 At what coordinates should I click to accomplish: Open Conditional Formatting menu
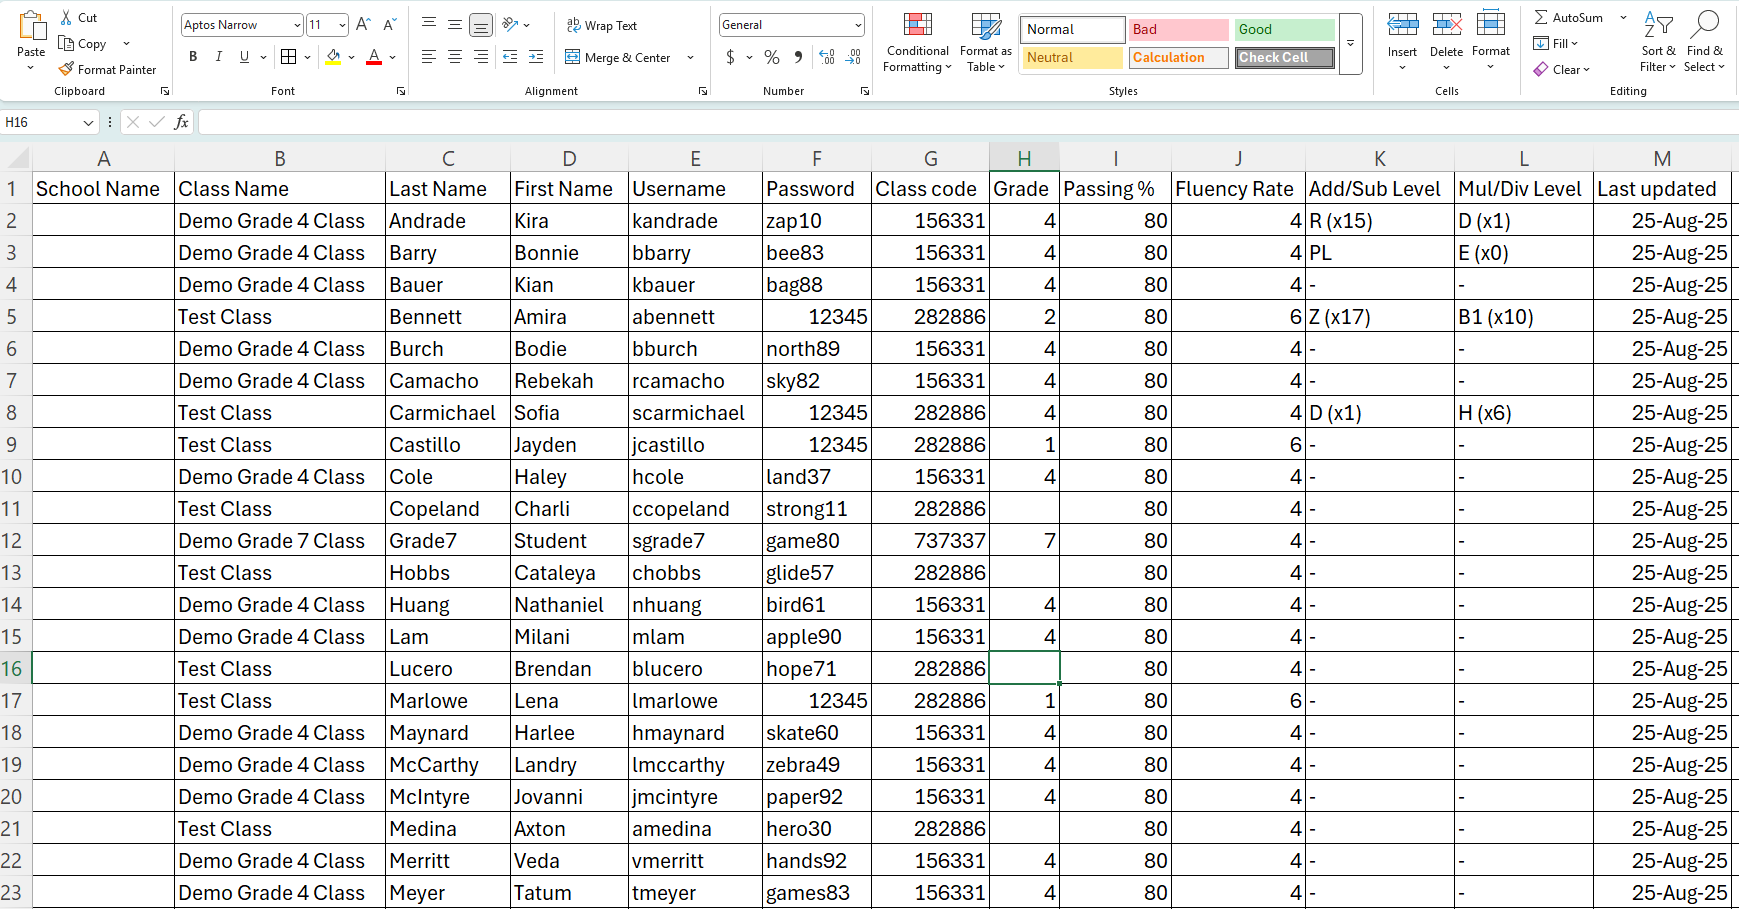pyautogui.click(x=917, y=42)
